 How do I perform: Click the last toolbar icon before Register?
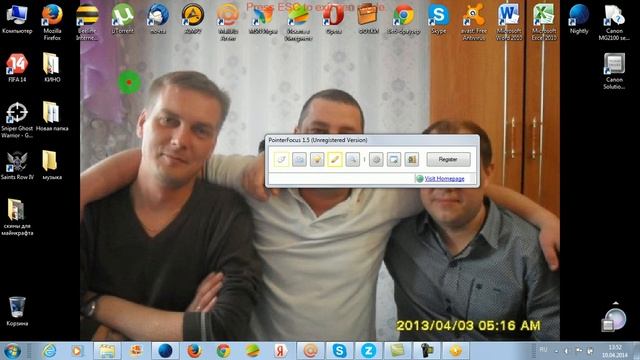tap(411, 159)
